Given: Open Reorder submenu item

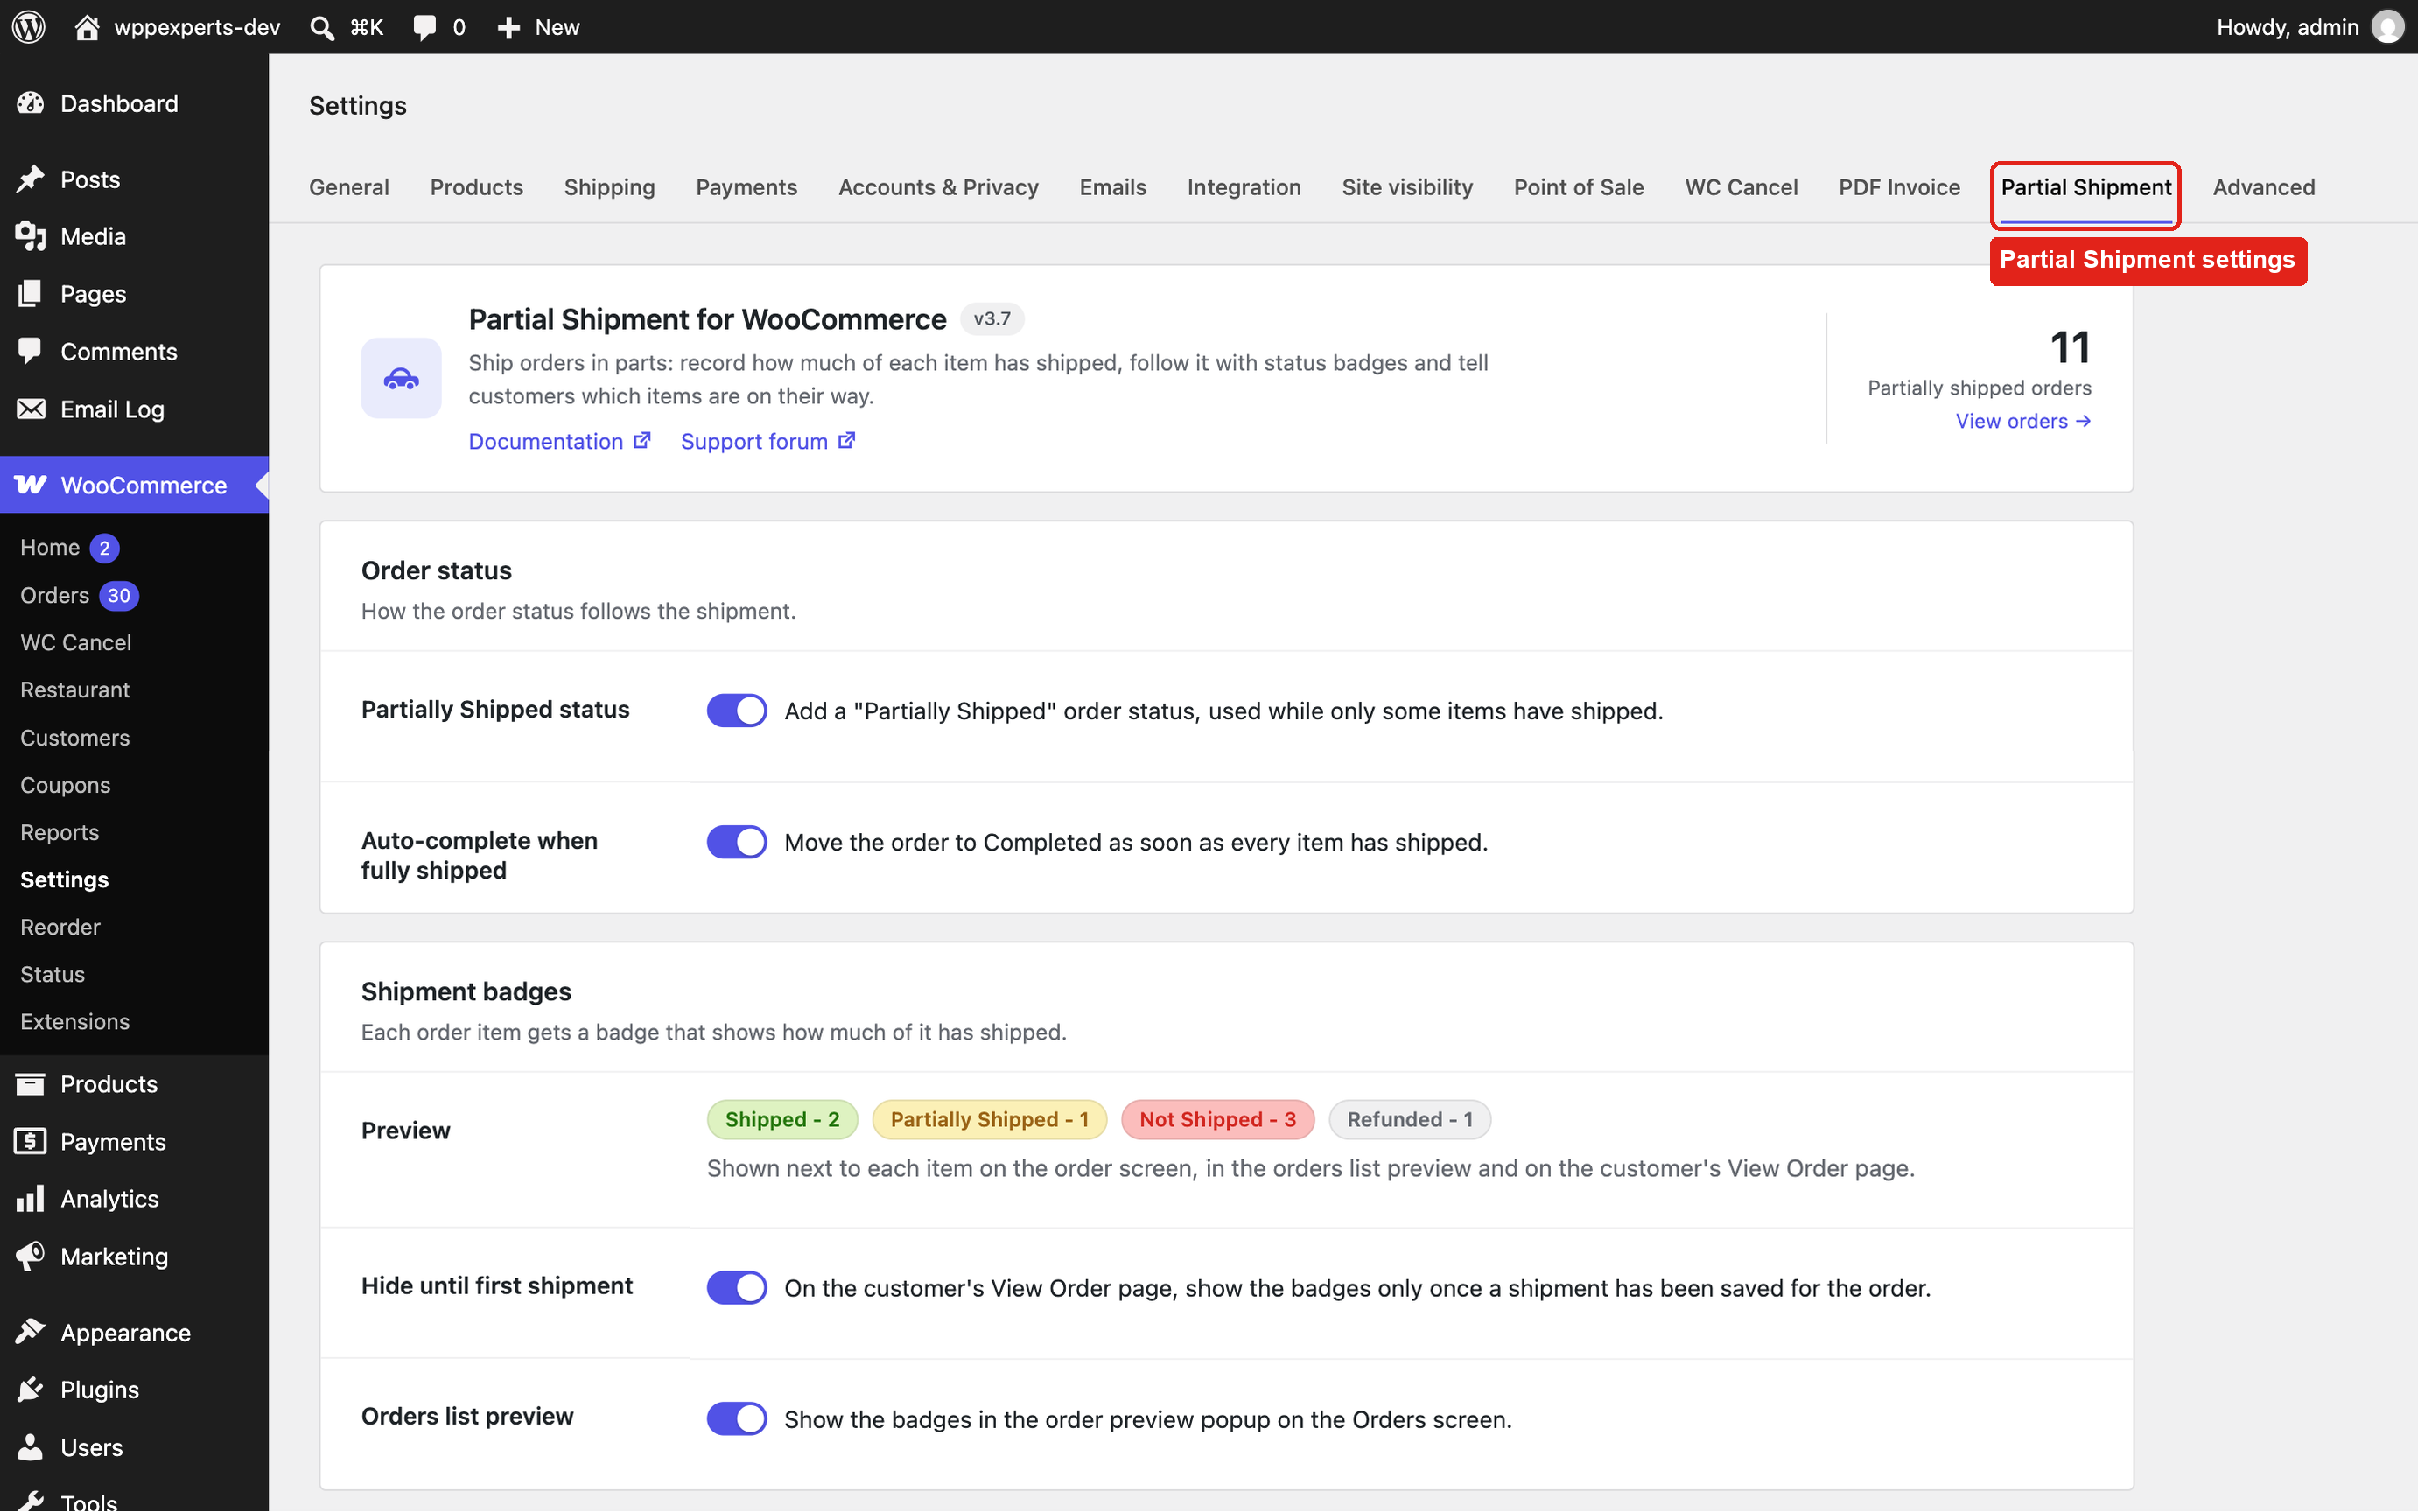Looking at the screenshot, I should pyautogui.click(x=60, y=927).
